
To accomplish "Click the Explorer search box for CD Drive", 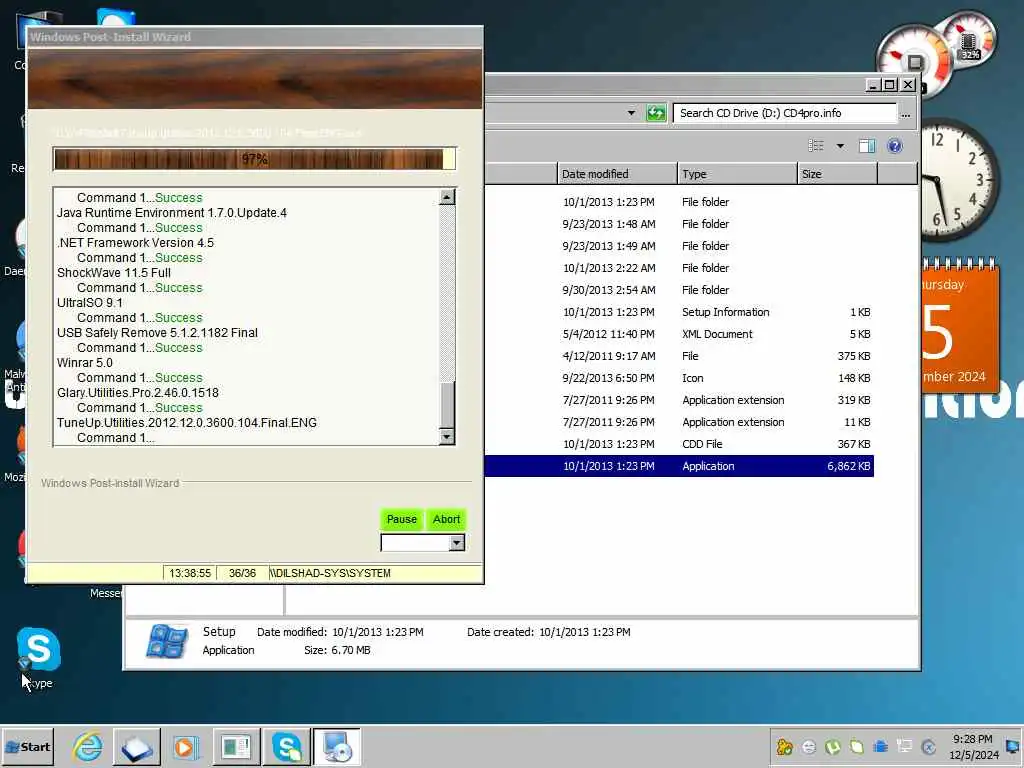I will [785, 113].
